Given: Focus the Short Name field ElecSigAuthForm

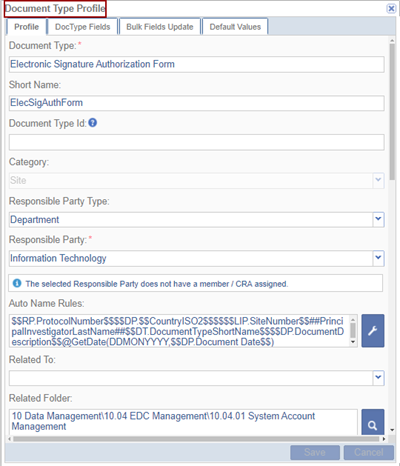Looking at the screenshot, I should coord(197,103).
